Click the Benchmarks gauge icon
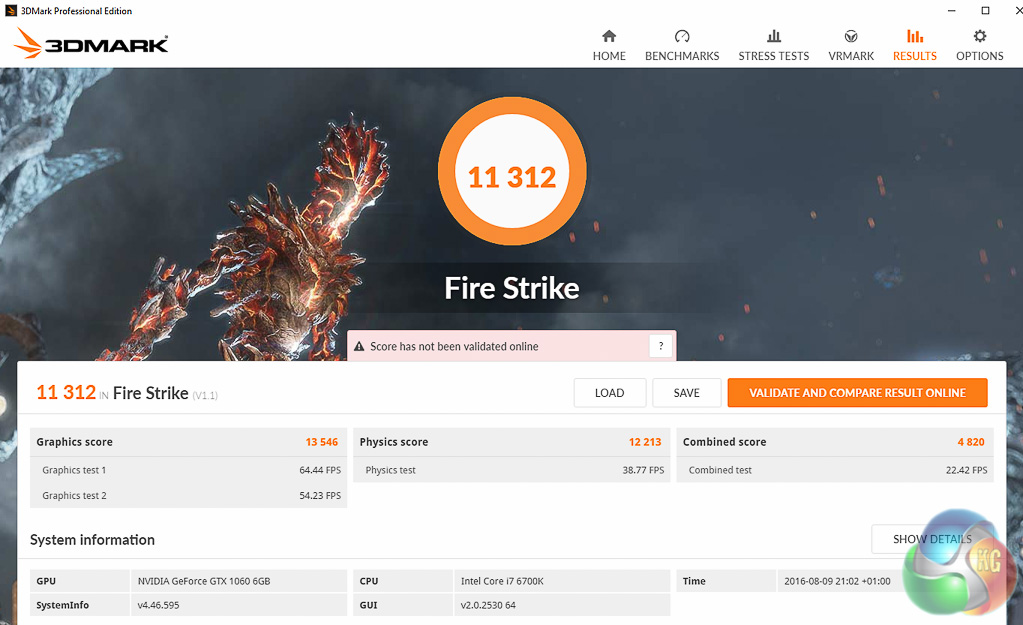Screen dimensions: 1023x625 [682, 36]
